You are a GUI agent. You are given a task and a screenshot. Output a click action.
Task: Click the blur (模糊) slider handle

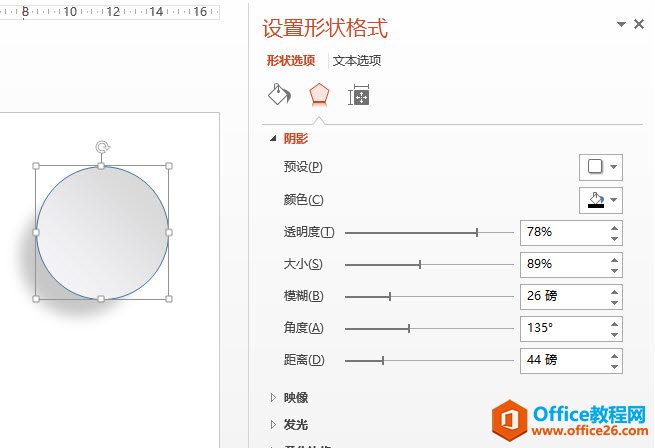click(x=390, y=296)
